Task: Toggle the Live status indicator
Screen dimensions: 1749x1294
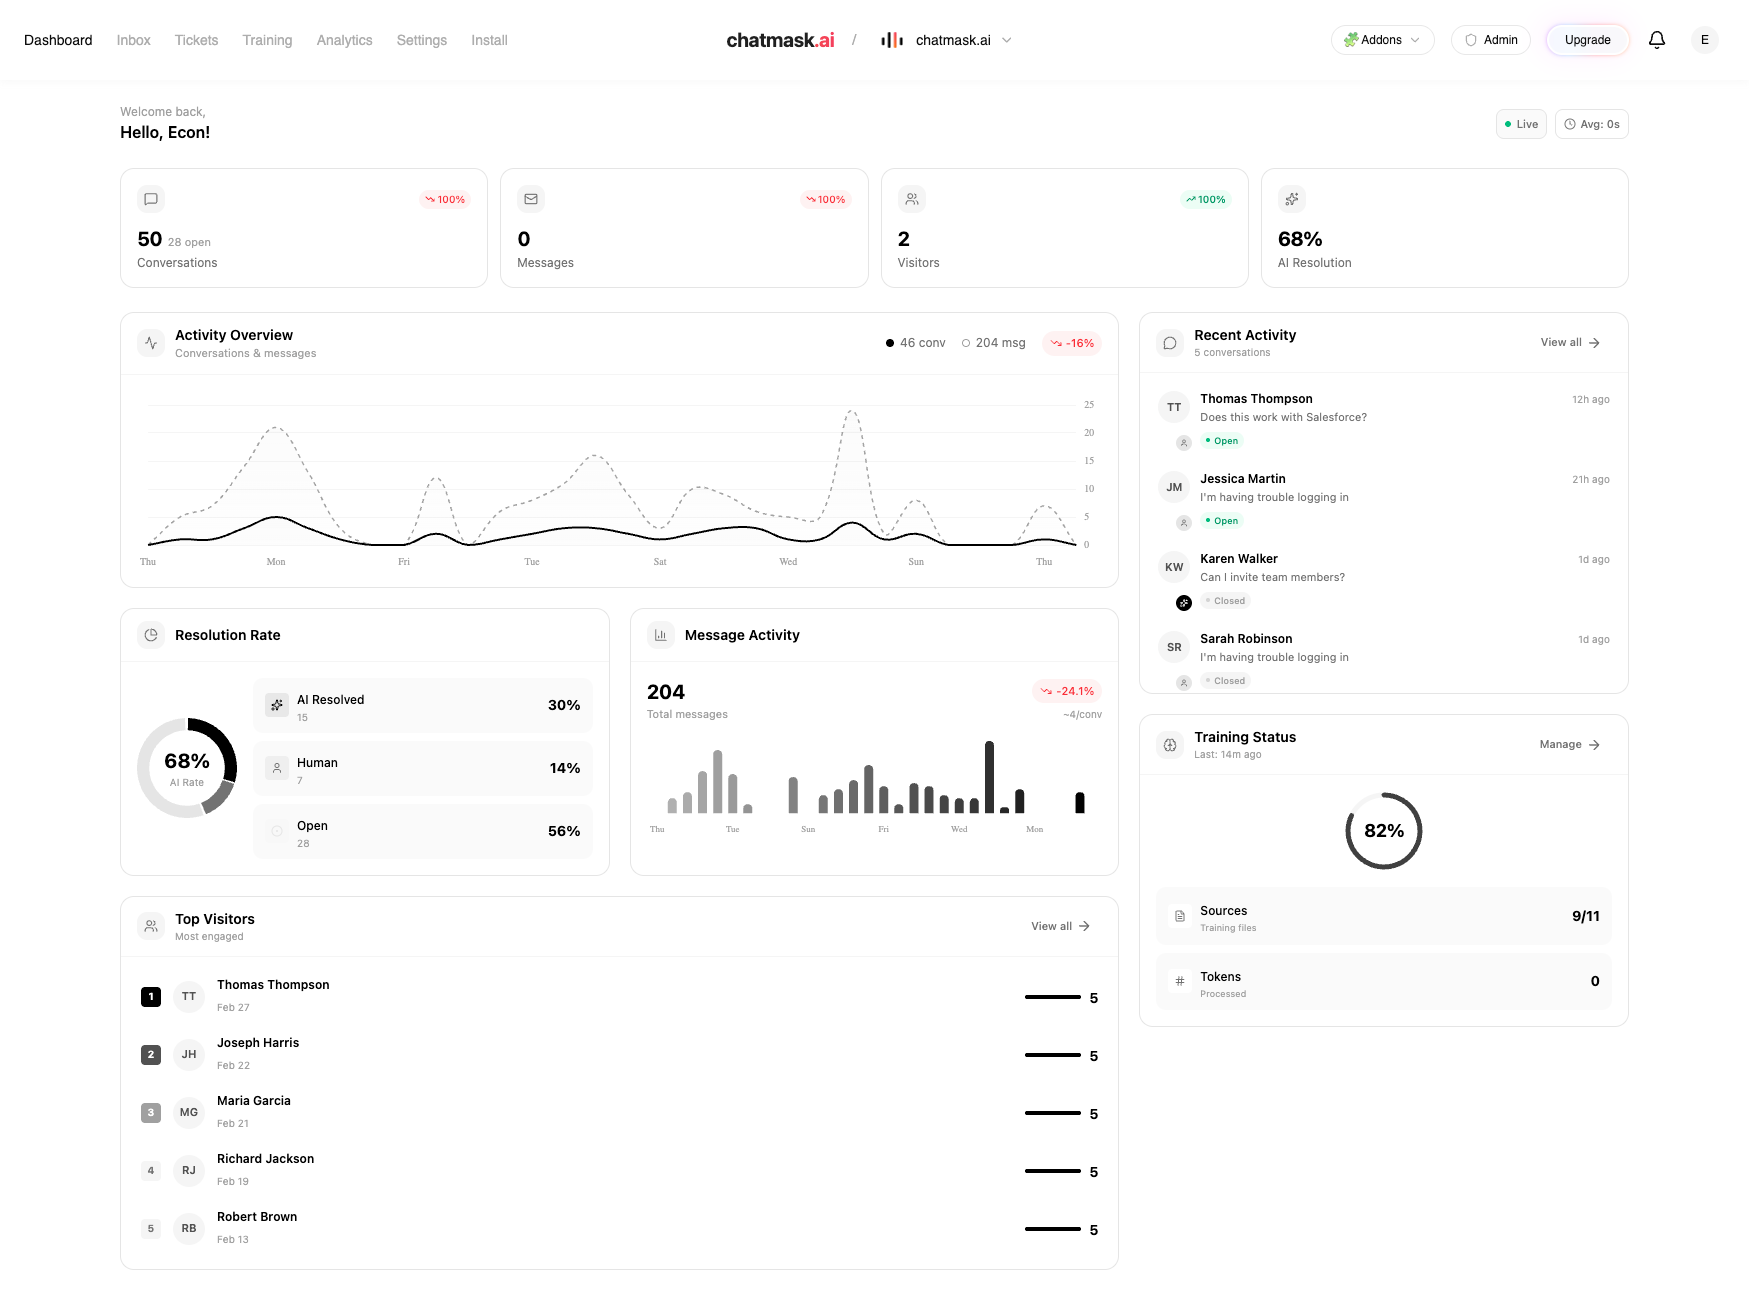Action: tap(1521, 124)
